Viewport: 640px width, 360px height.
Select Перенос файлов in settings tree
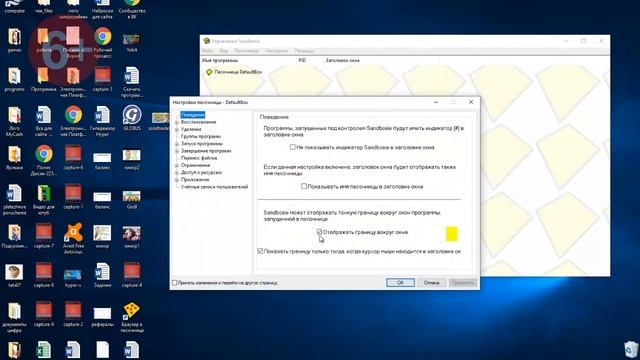pos(199,158)
